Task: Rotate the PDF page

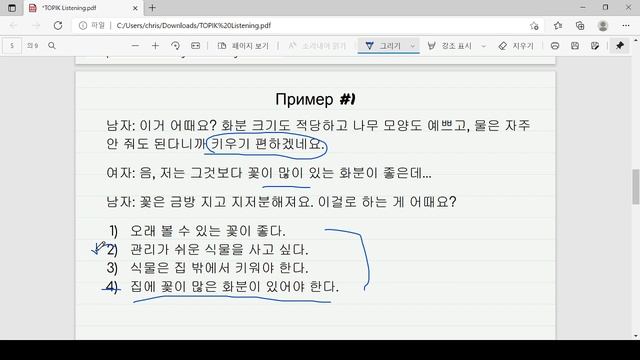Action: pos(176,46)
